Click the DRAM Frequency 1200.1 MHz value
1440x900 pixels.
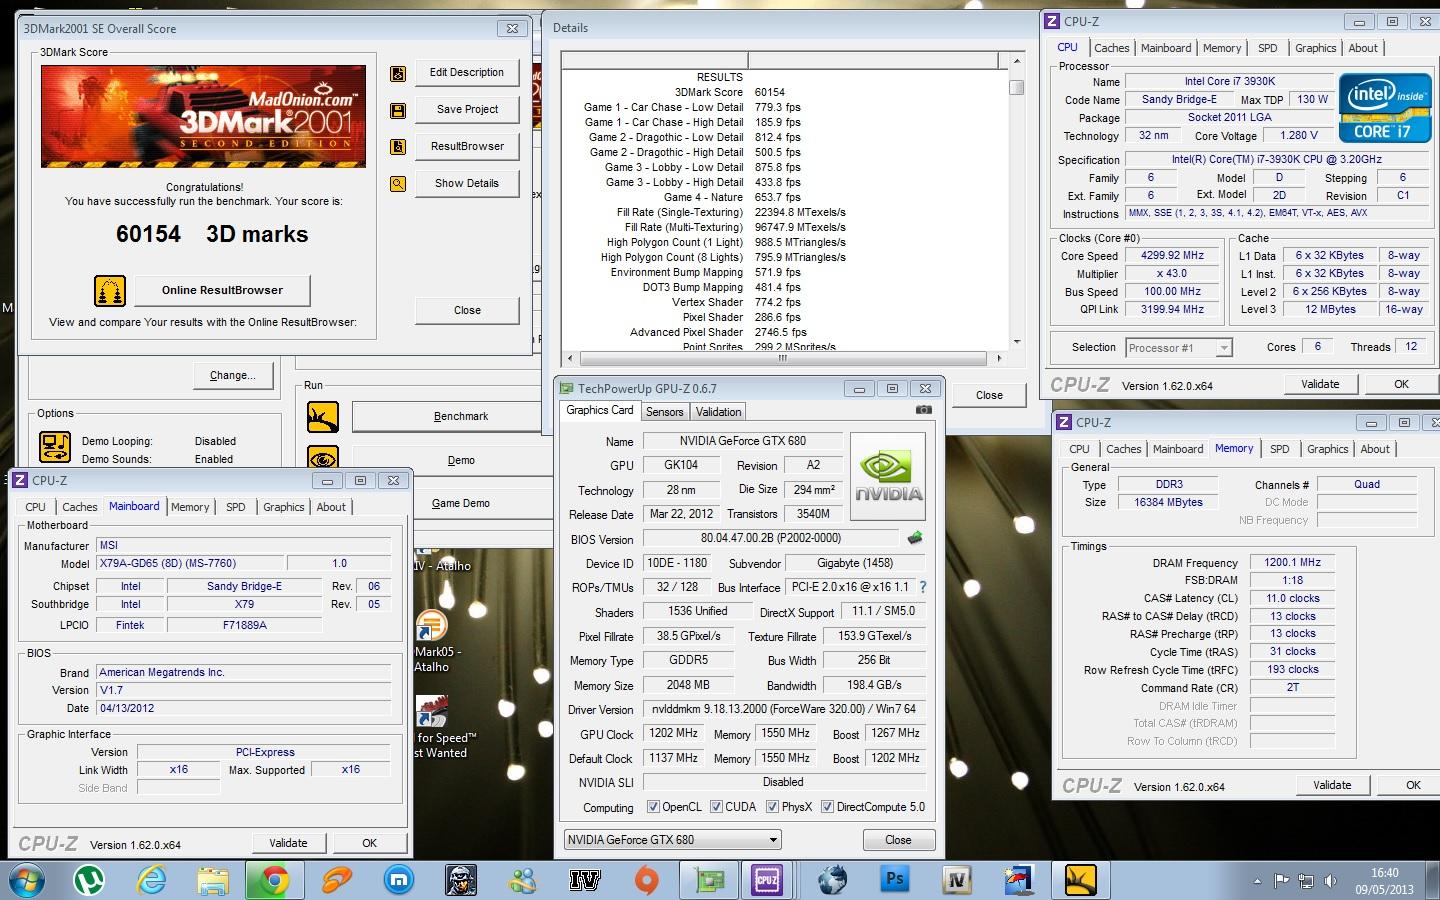coord(1292,563)
